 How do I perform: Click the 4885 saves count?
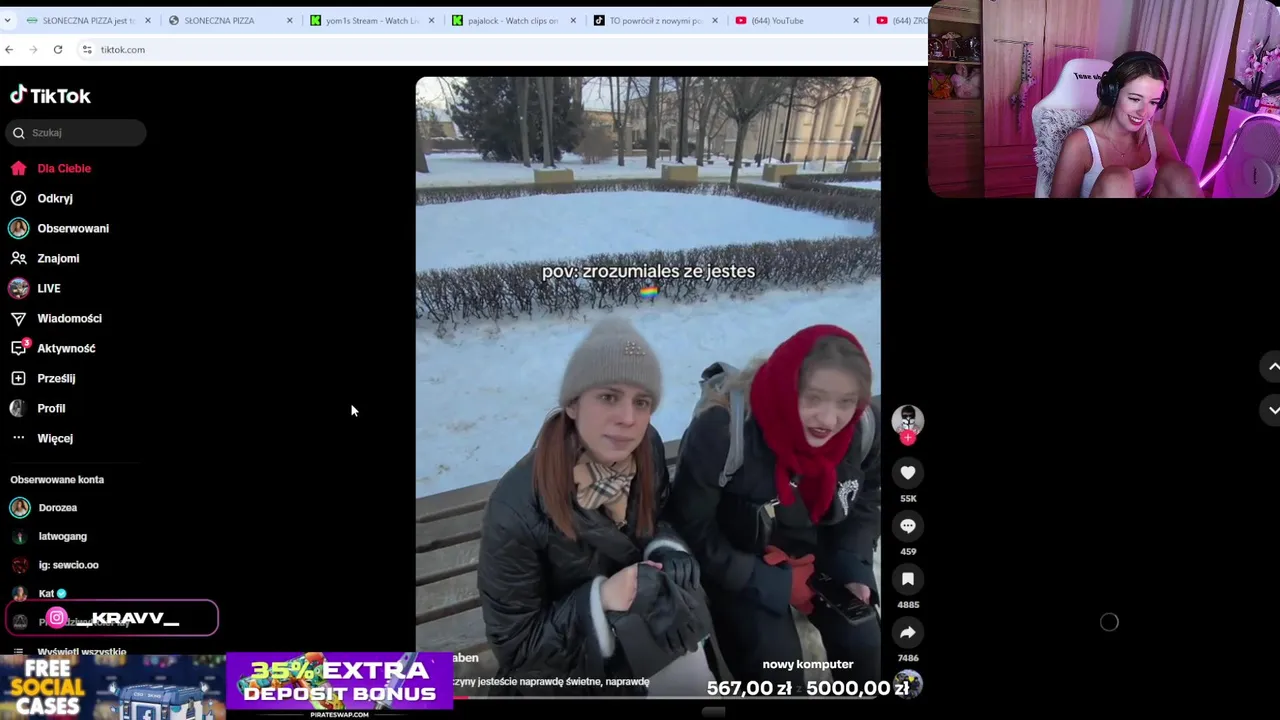click(908, 604)
